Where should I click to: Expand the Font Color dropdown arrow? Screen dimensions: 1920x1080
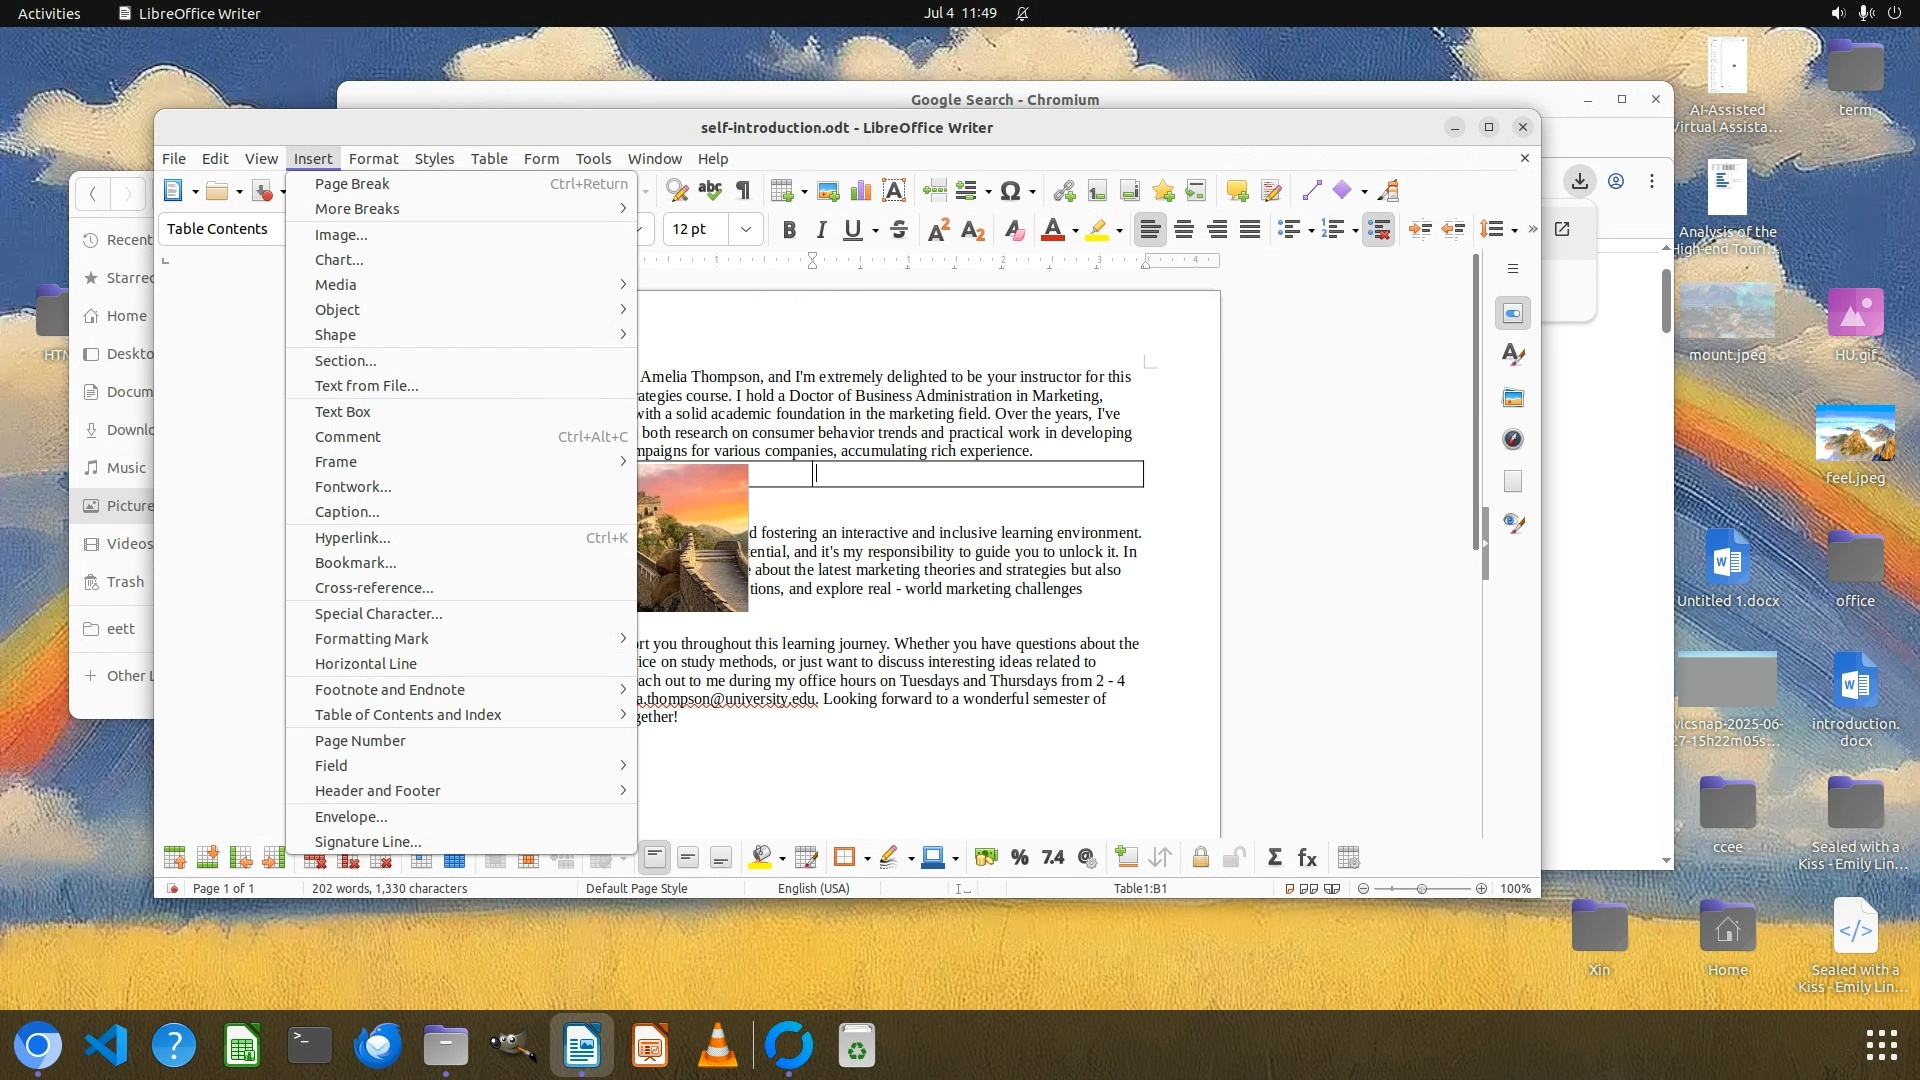coord(1075,231)
